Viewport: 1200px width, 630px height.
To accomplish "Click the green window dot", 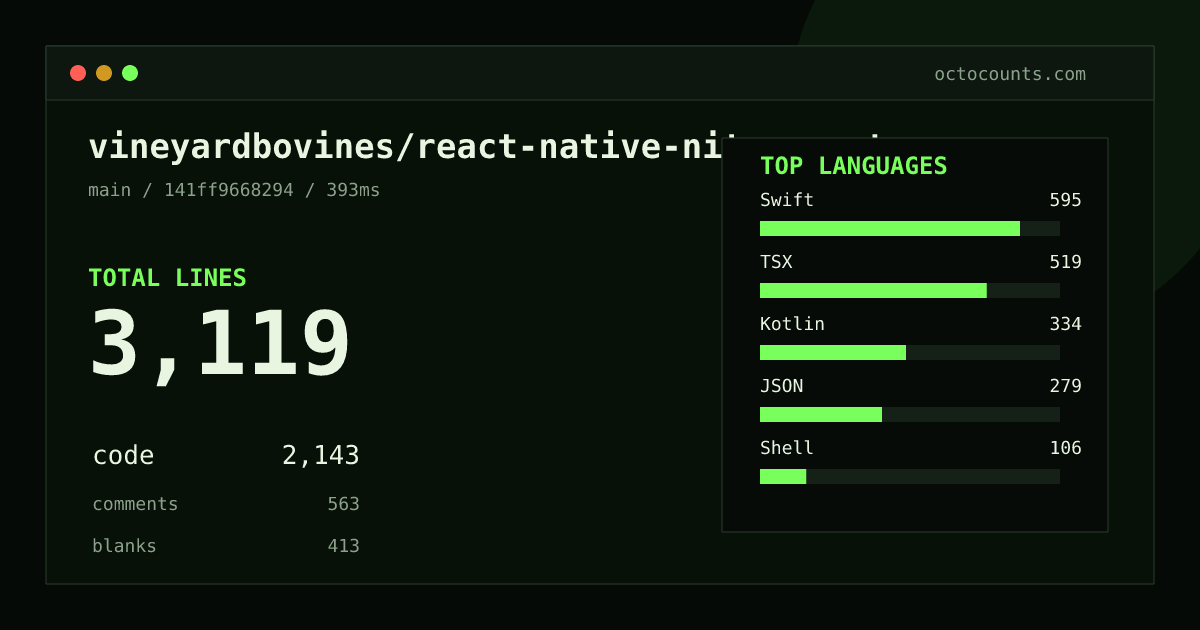I will tap(130, 73).
